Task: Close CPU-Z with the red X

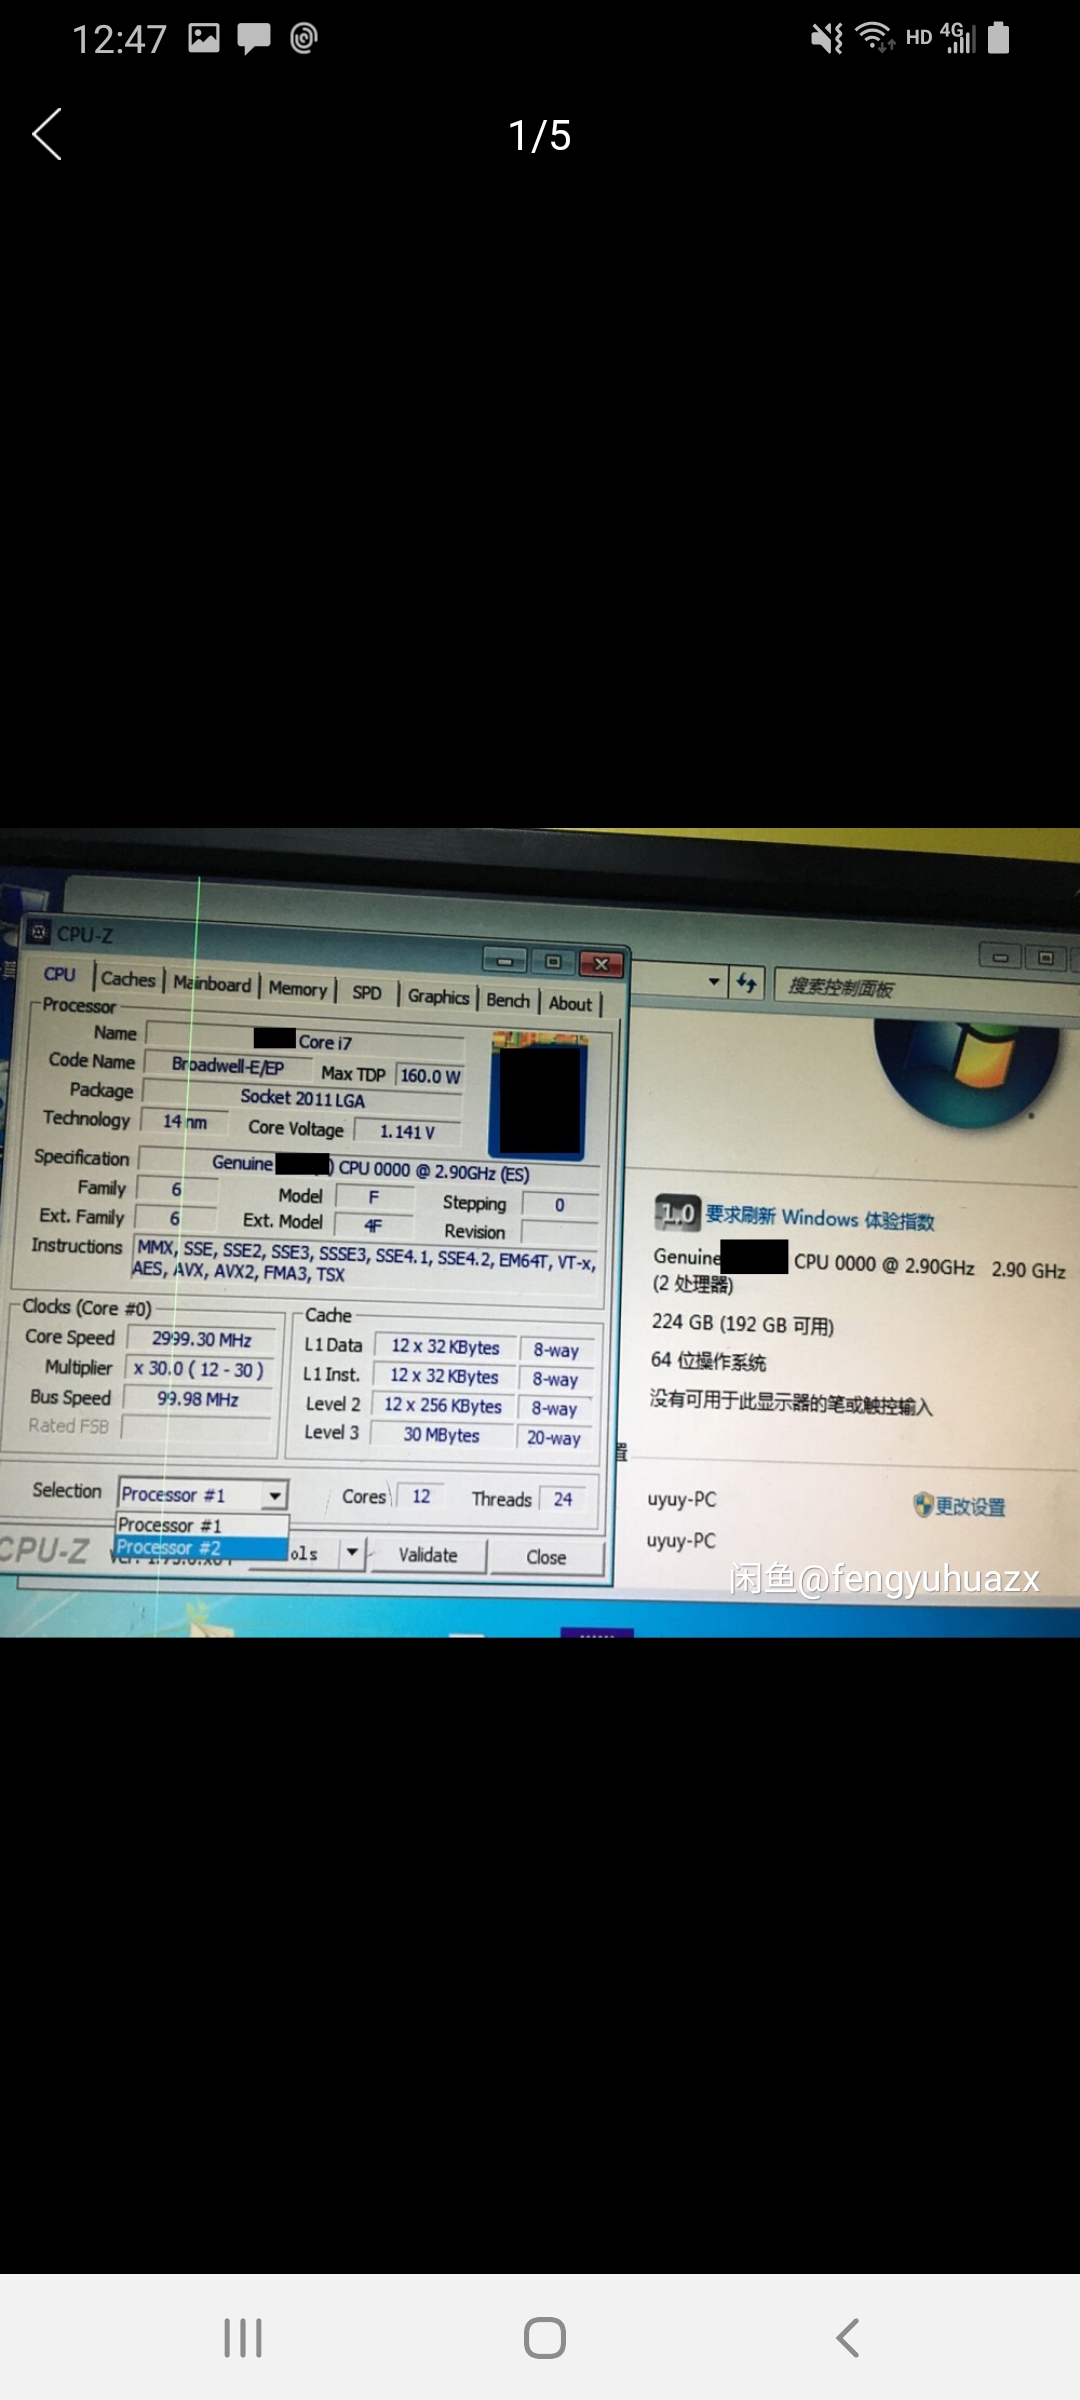Action: [x=601, y=964]
